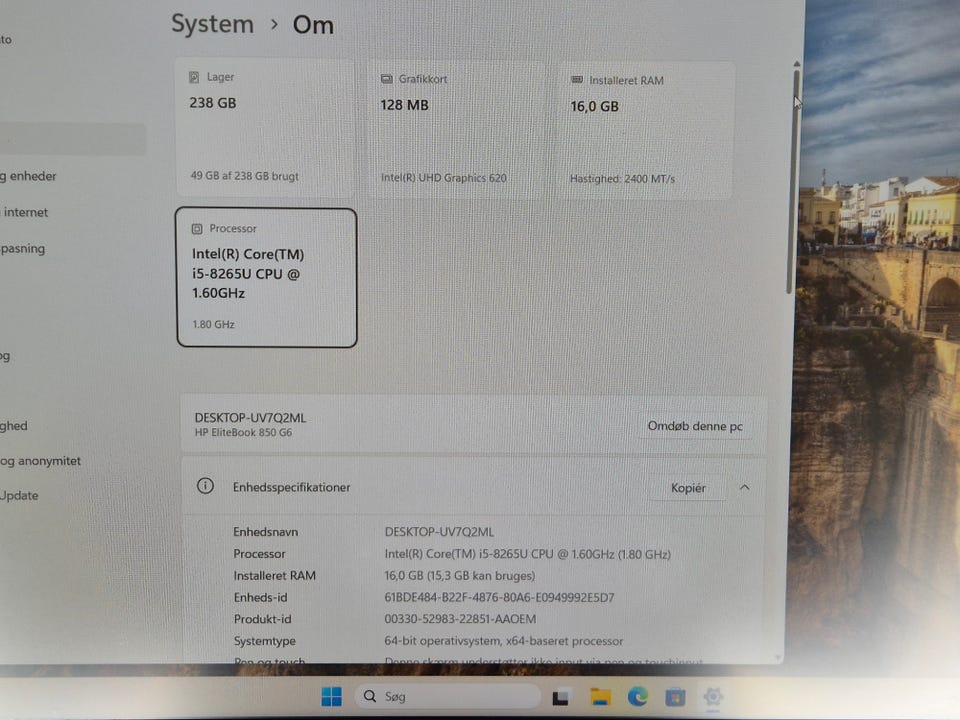
Task: Click the Systemtype label
Action: [x=264, y=641]
